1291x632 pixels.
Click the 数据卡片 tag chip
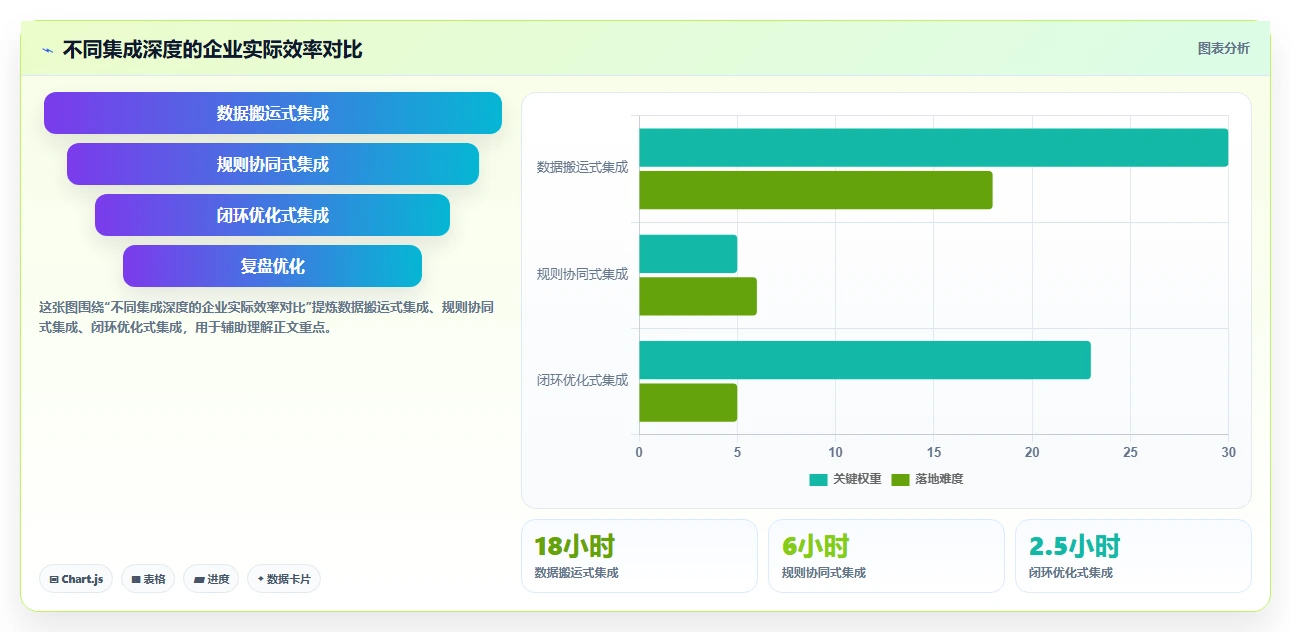click(284, 579)
